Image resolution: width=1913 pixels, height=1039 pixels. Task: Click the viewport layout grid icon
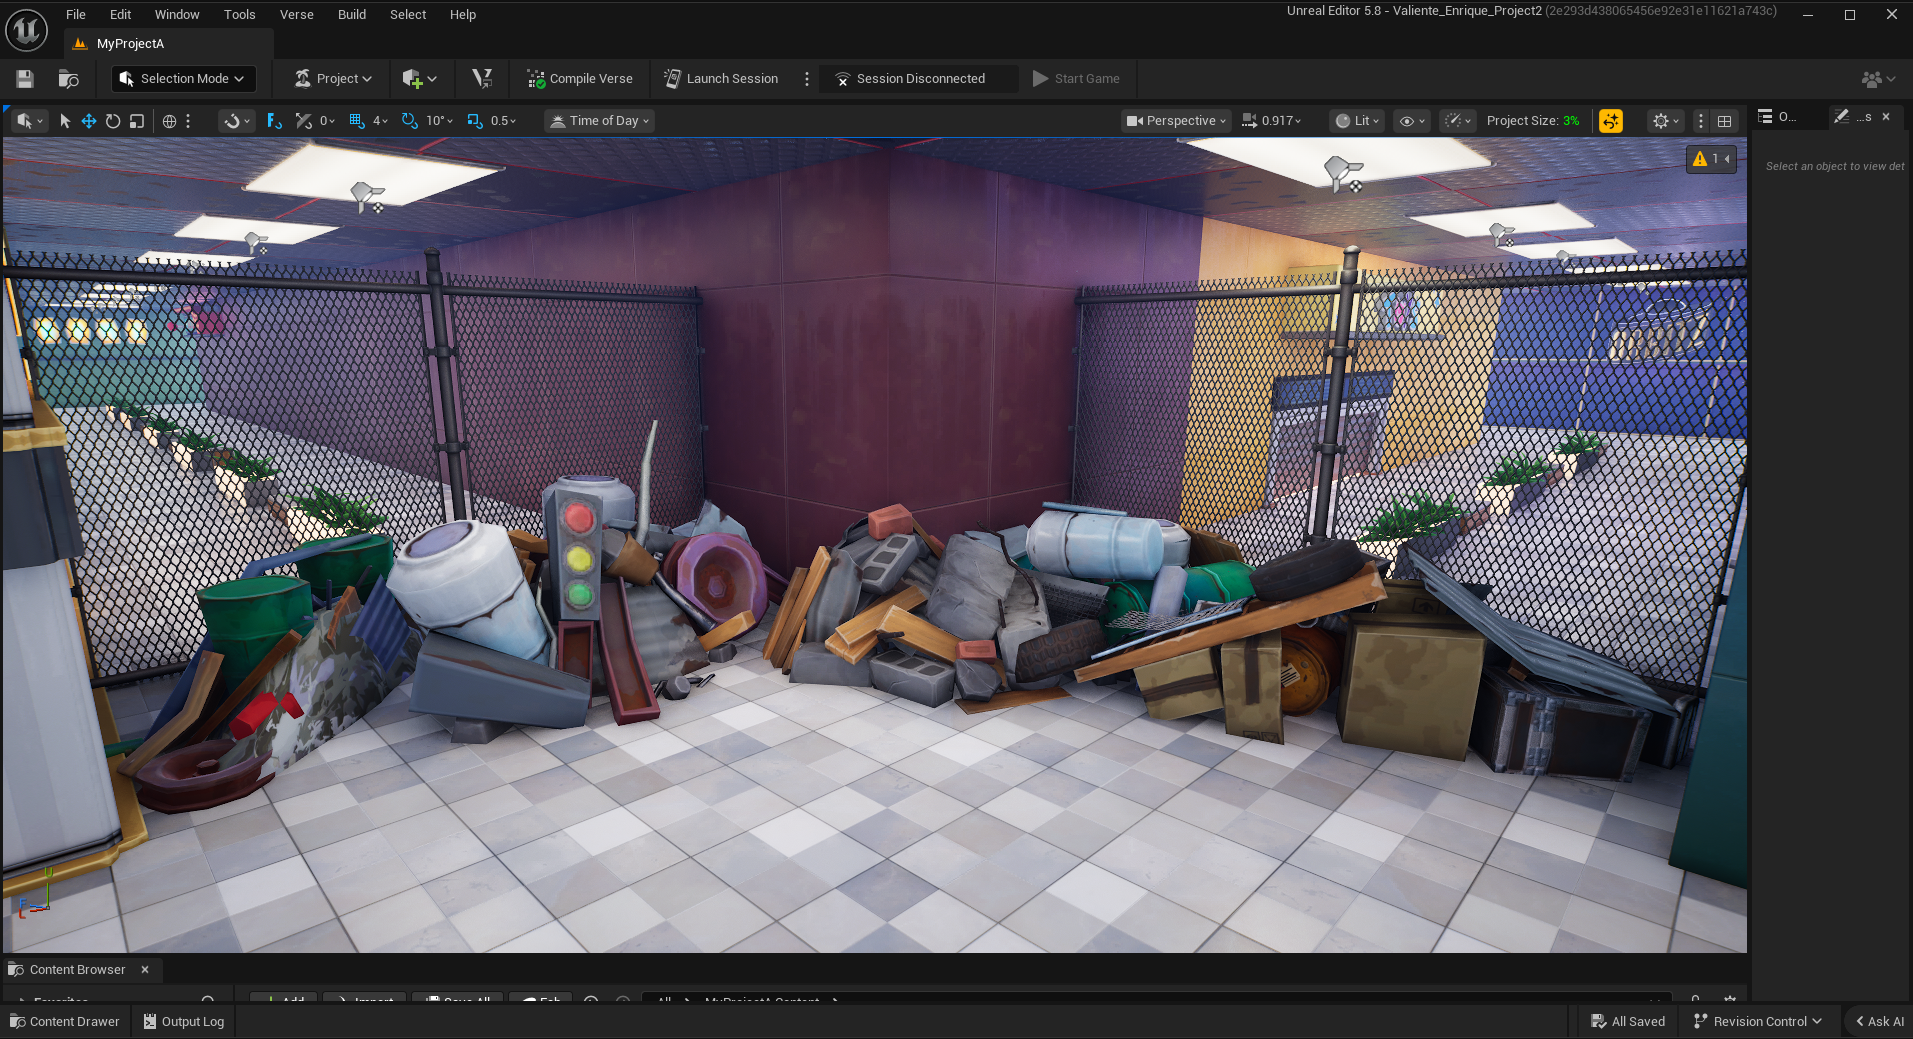coord(1725,121)
